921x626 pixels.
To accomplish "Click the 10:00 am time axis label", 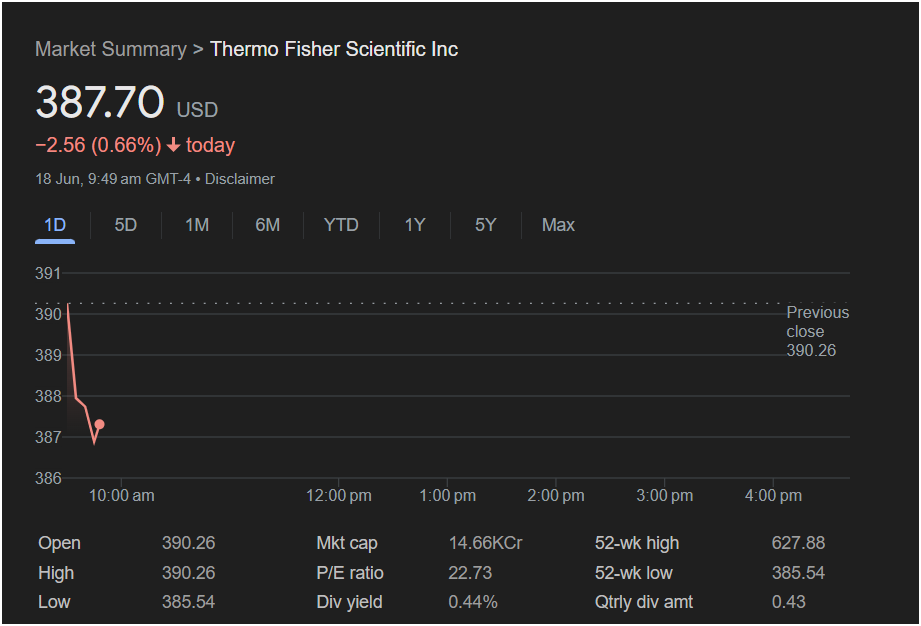I will click(x=122, y=496).
